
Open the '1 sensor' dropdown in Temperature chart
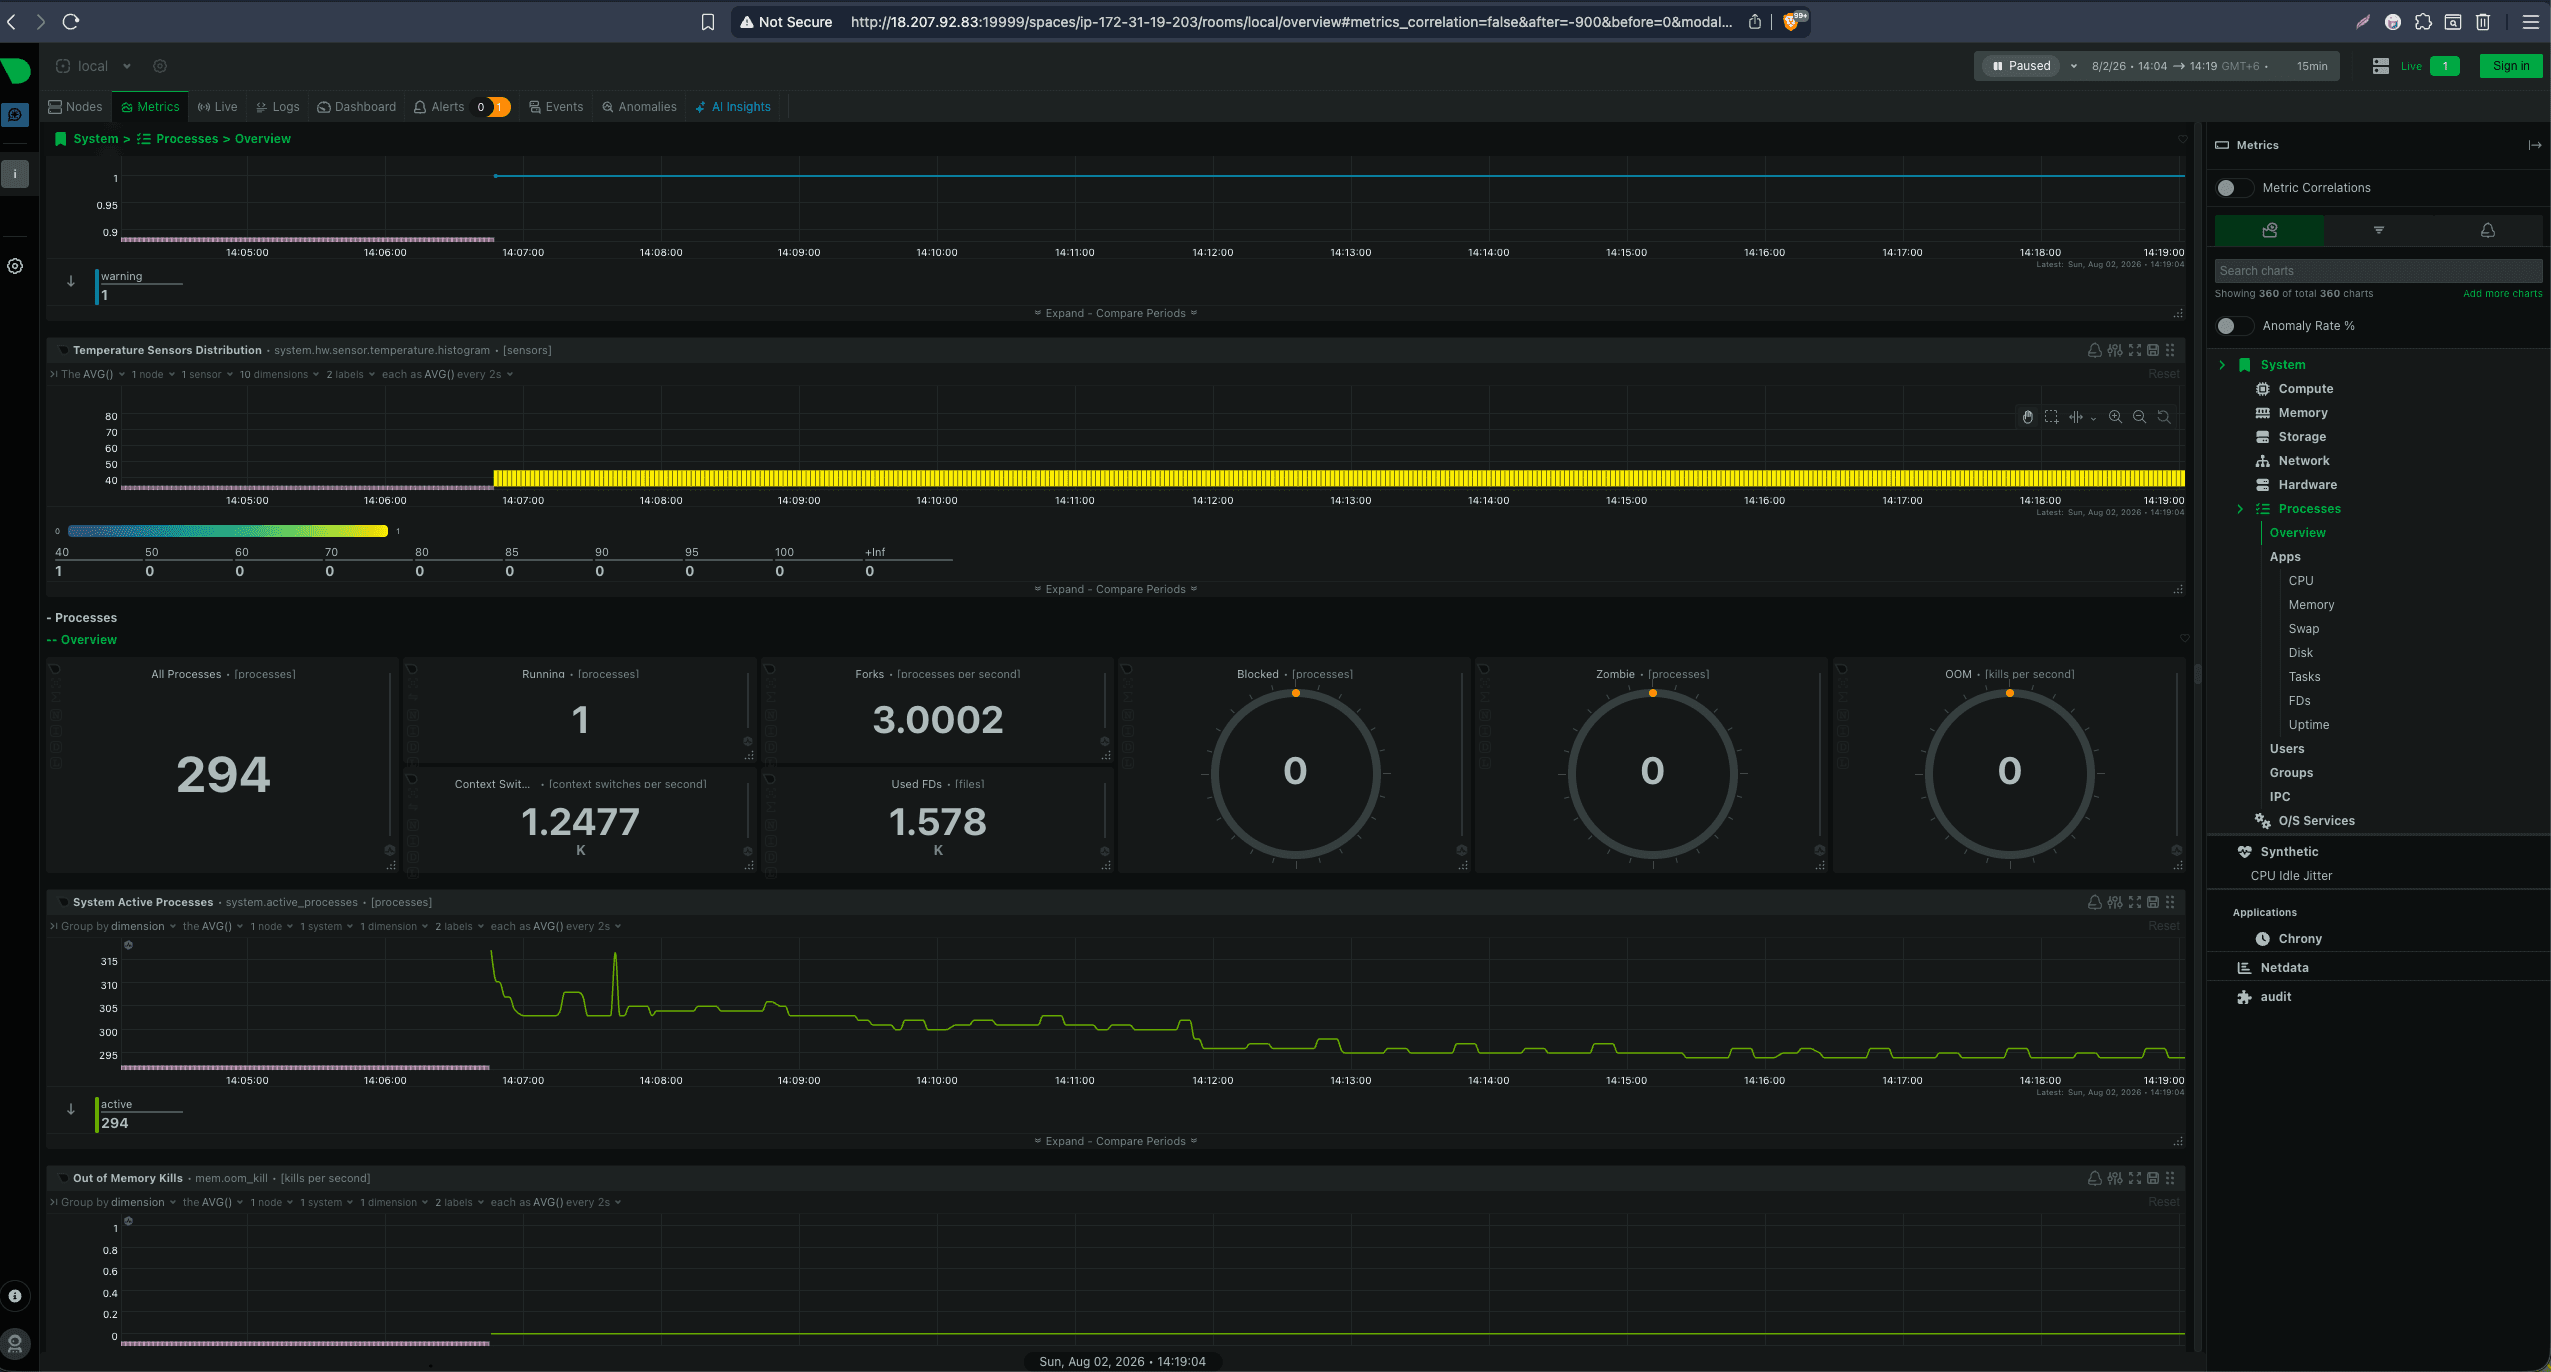206,375
